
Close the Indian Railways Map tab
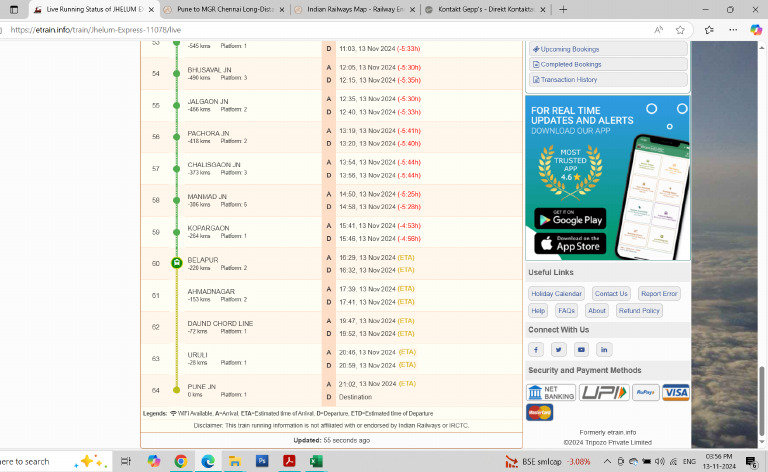(412, 9)
